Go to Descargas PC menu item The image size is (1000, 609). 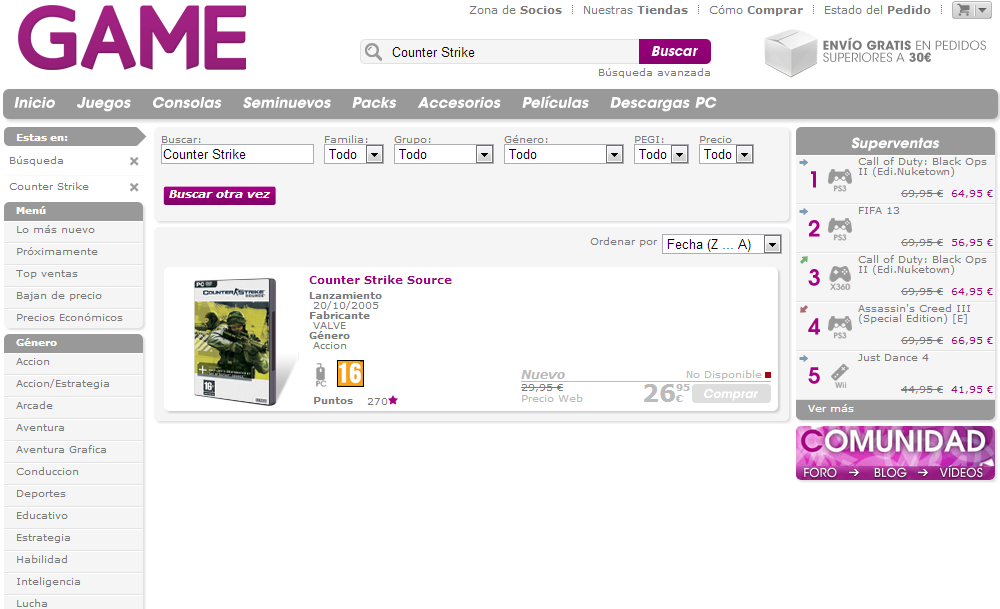663,103
